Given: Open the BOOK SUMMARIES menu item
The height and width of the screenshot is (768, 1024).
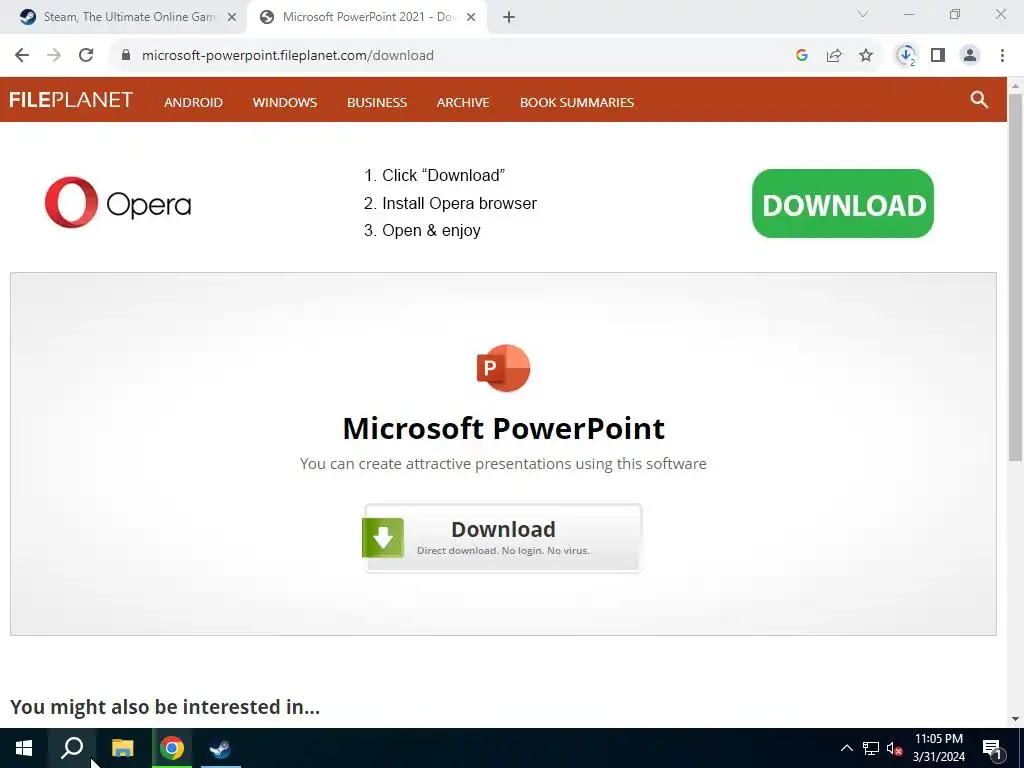Looking at the screenshot, I should click(577, 103).
